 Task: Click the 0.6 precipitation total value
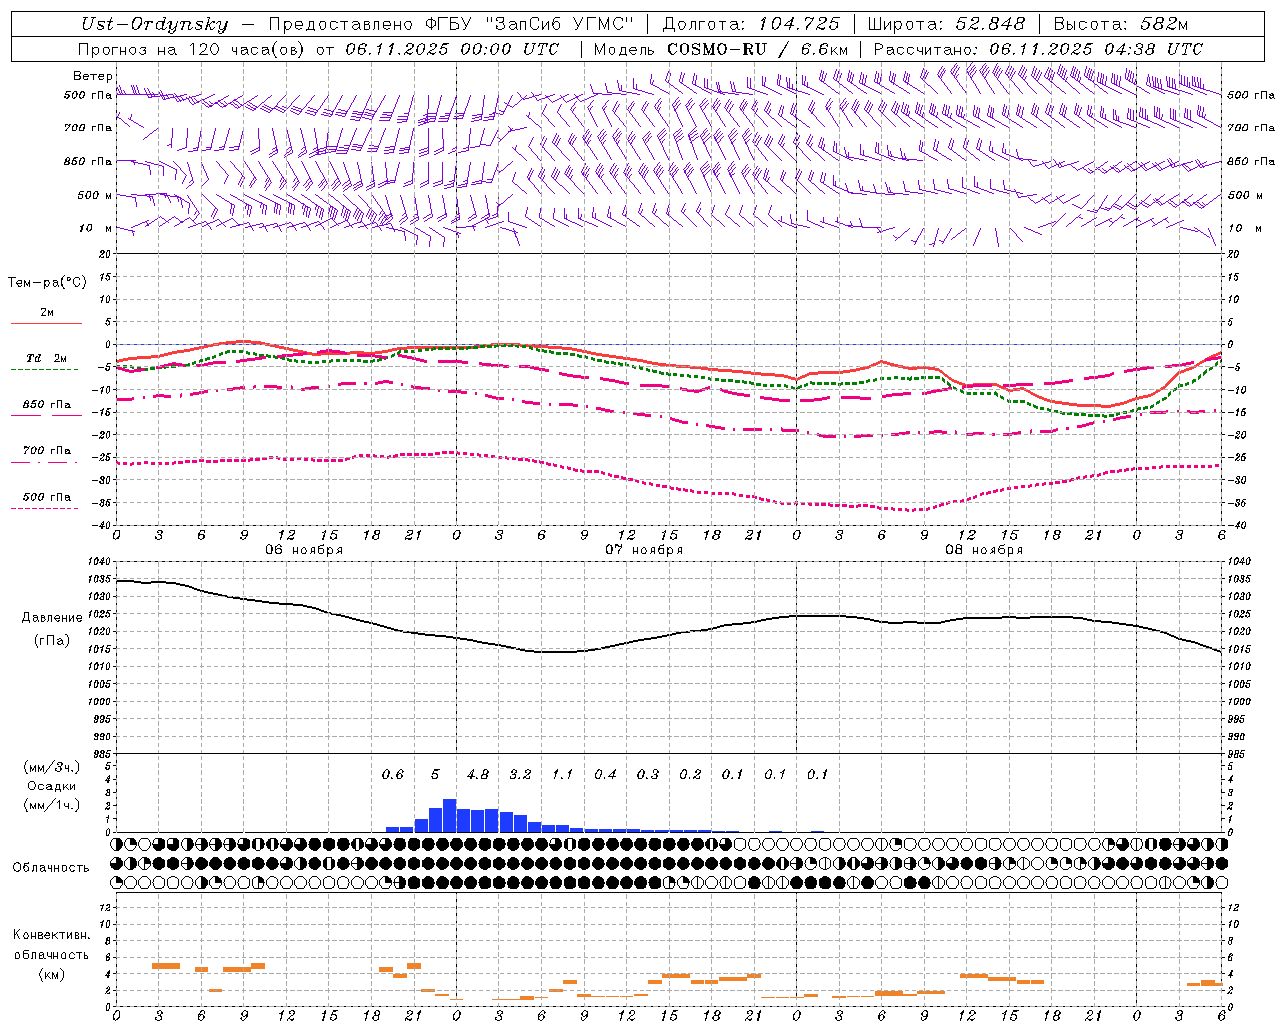[393, 774]
